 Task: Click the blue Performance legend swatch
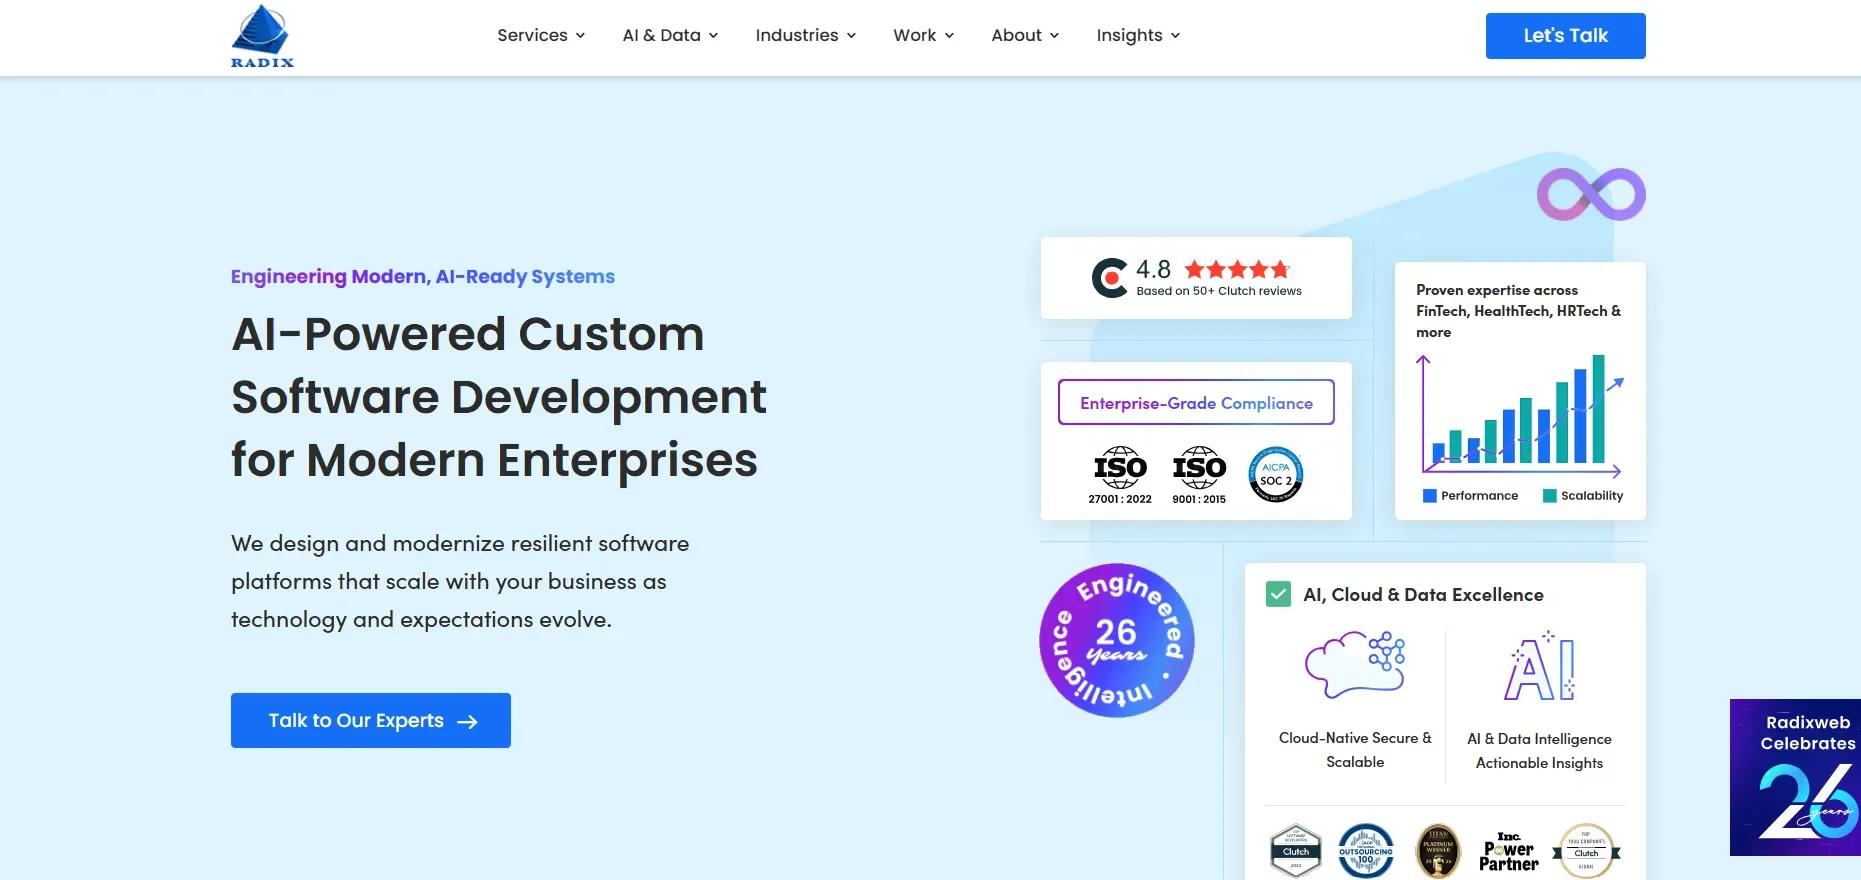(1430, 496)
